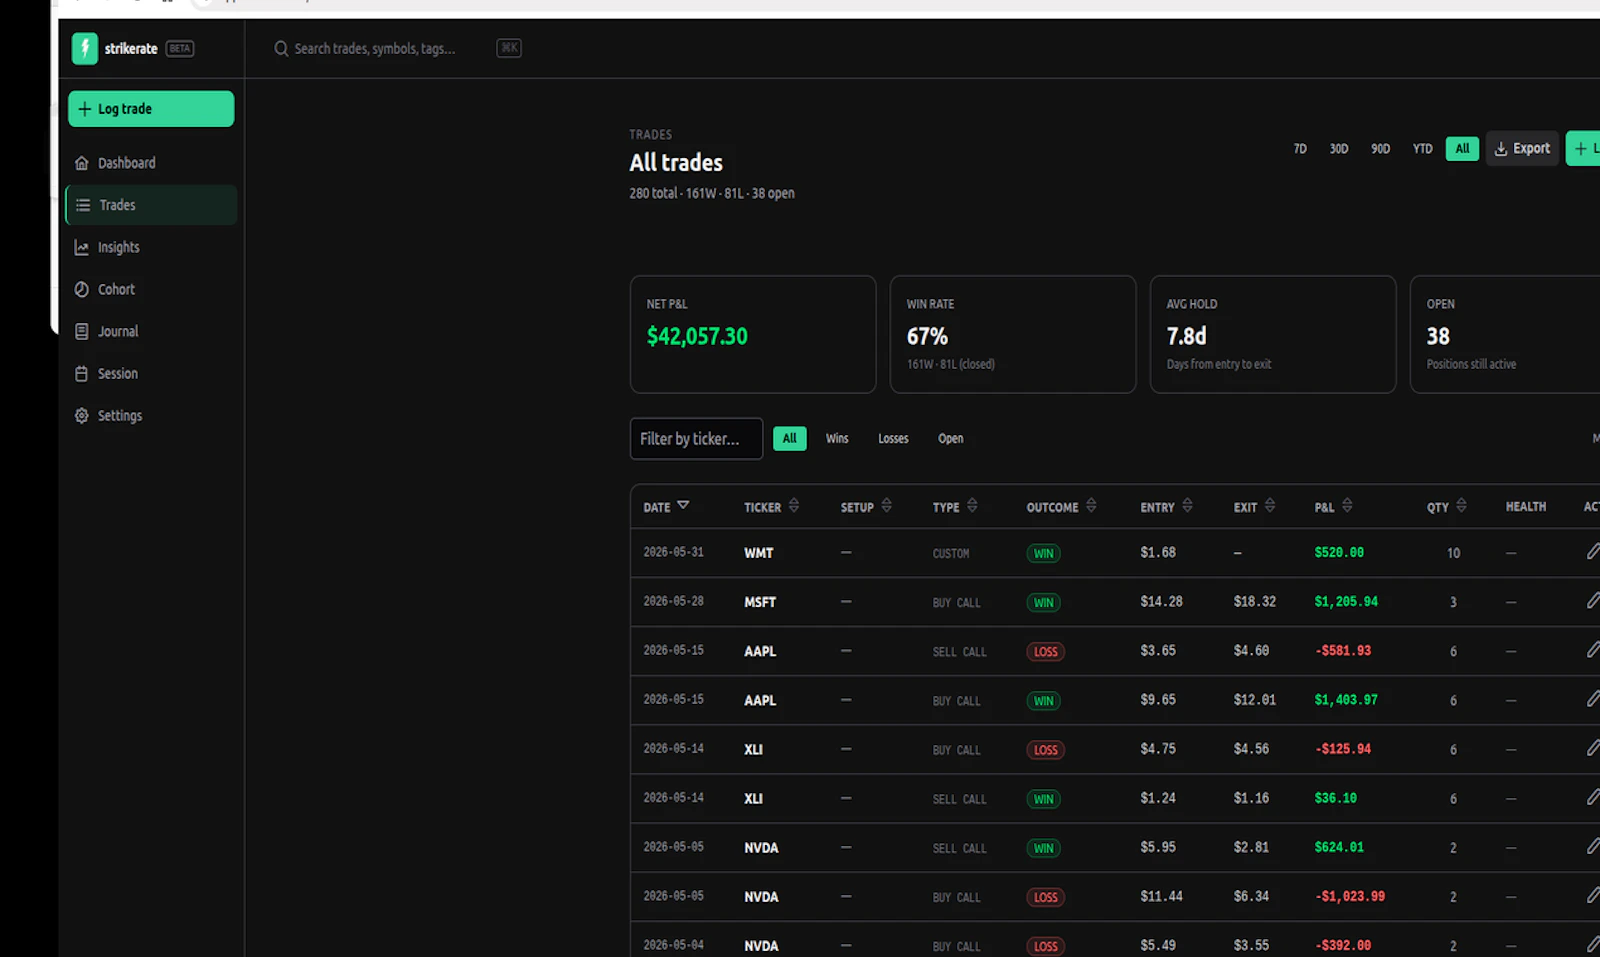This screenshot has height=957, width=1600.
Task: Sort table by TYPE column
Action: coord(955,507)
